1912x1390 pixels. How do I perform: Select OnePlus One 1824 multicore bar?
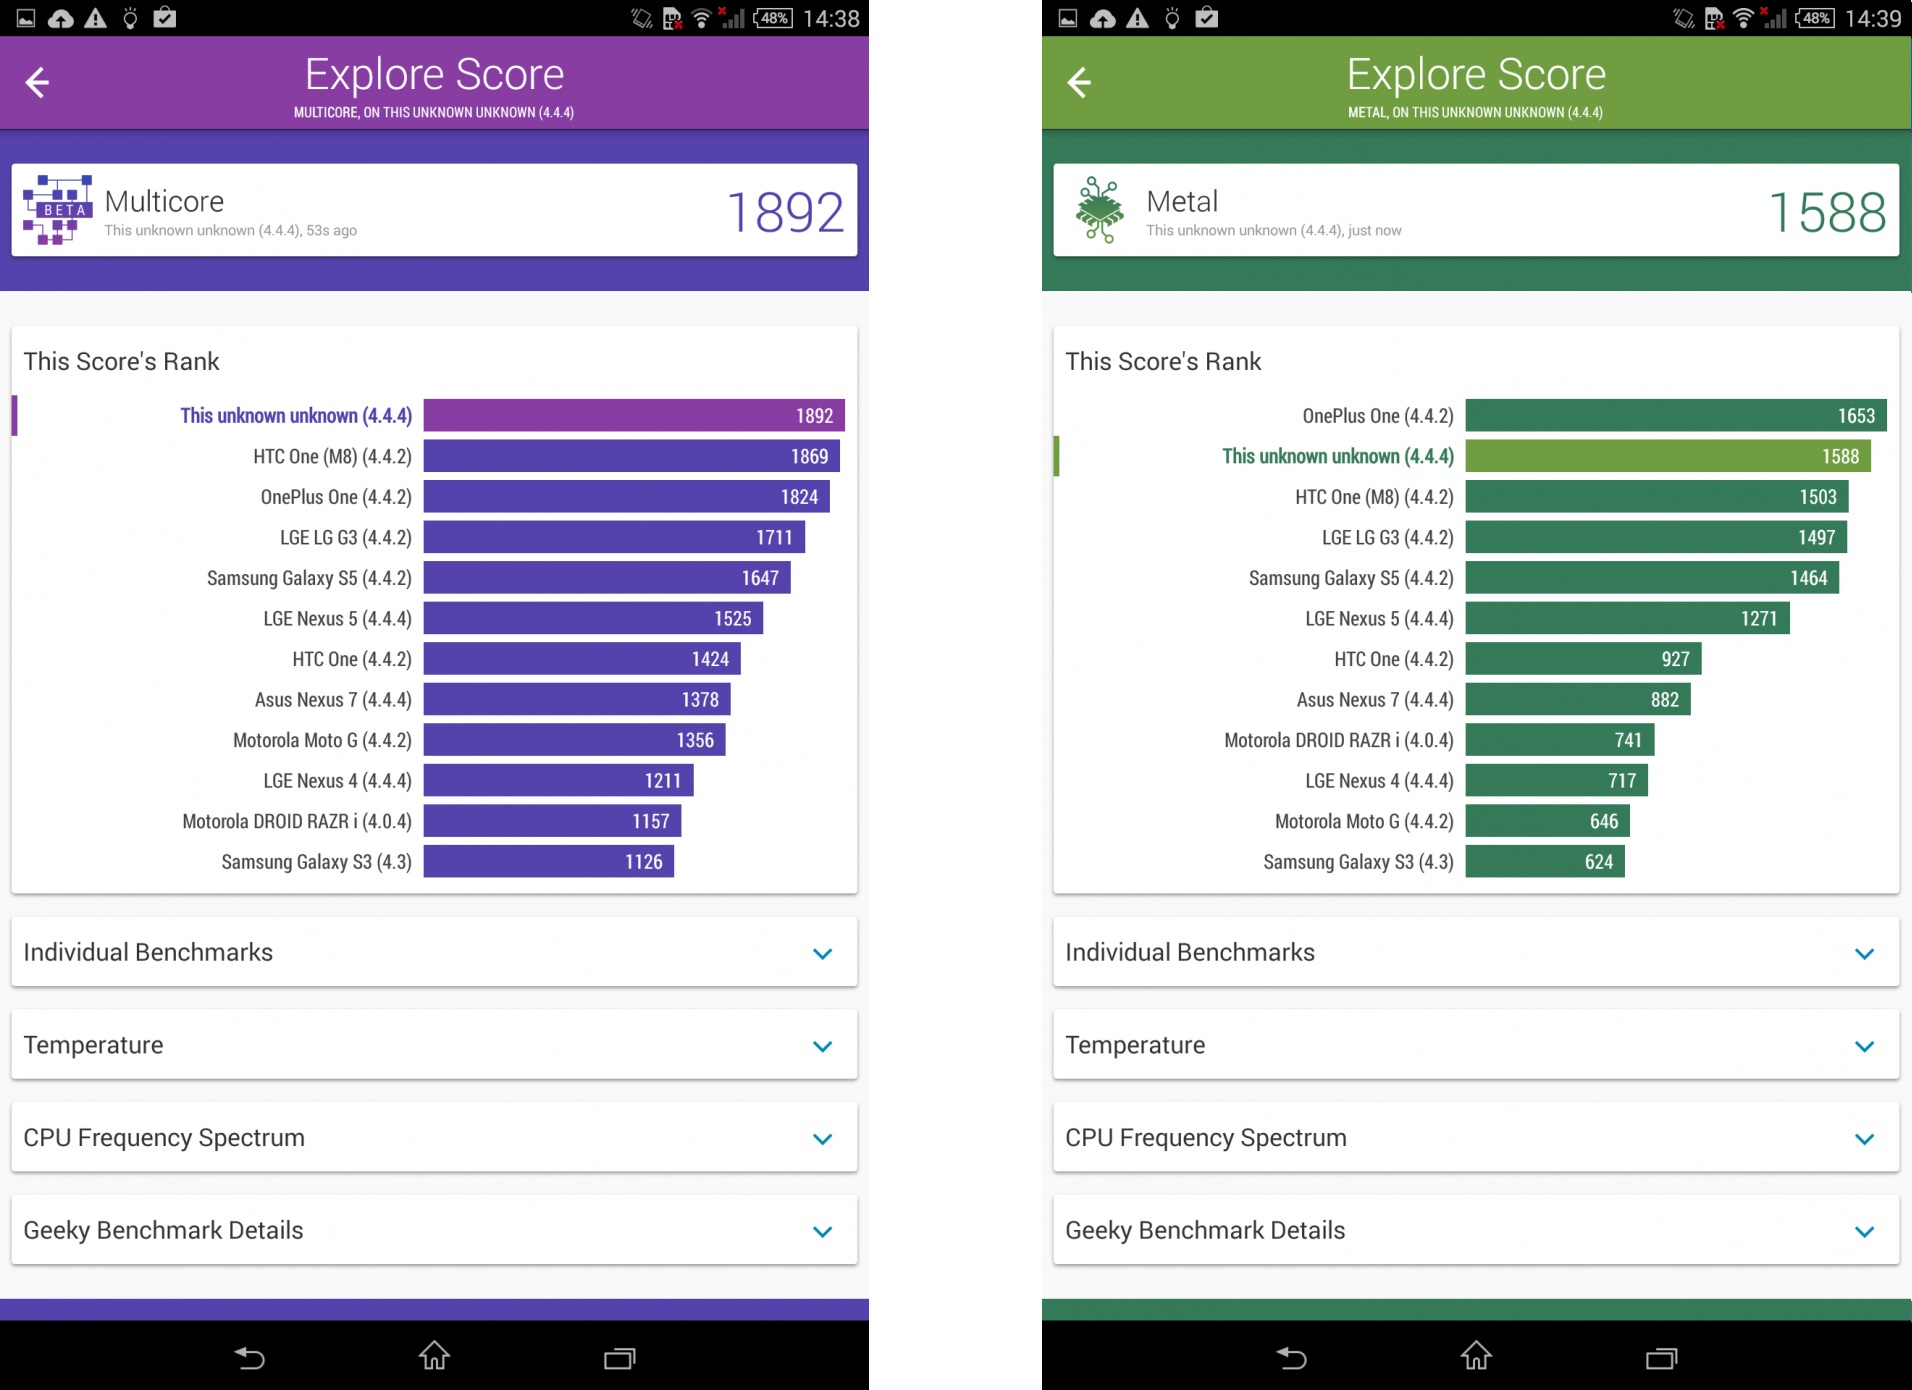coord(627,497)
